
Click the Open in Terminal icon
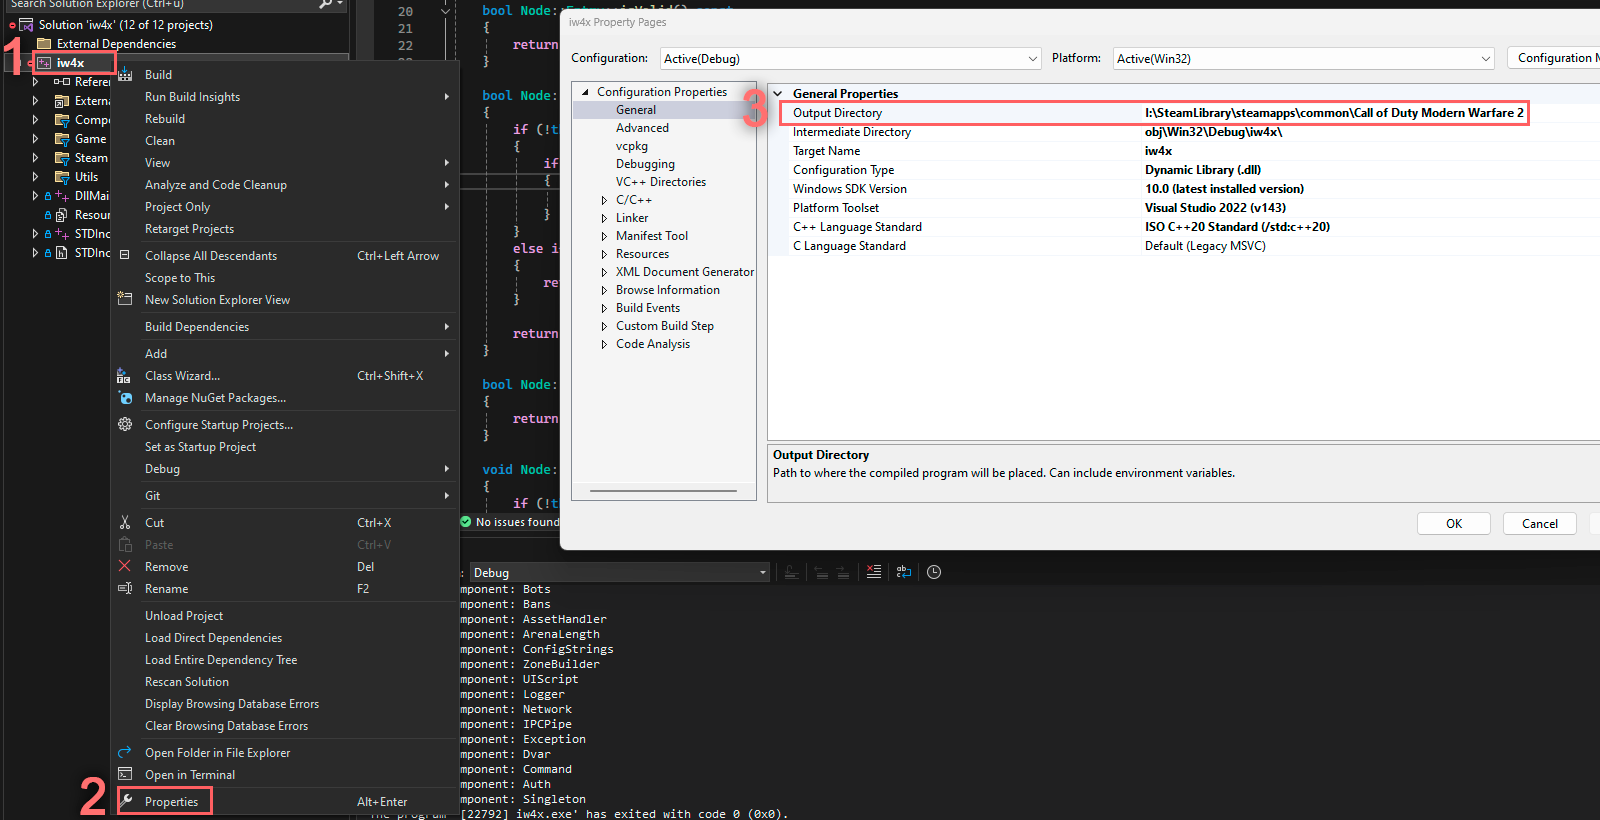click(x=125, y=774)
